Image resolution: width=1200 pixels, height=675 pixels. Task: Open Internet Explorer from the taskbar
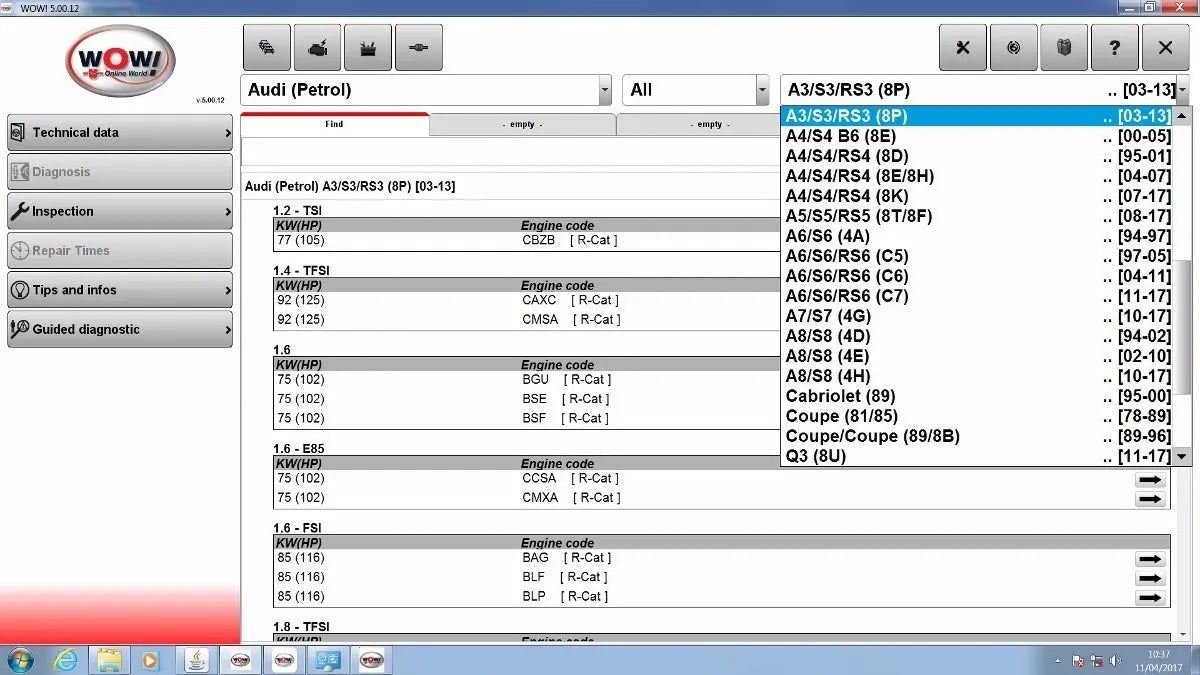[66, 660]
